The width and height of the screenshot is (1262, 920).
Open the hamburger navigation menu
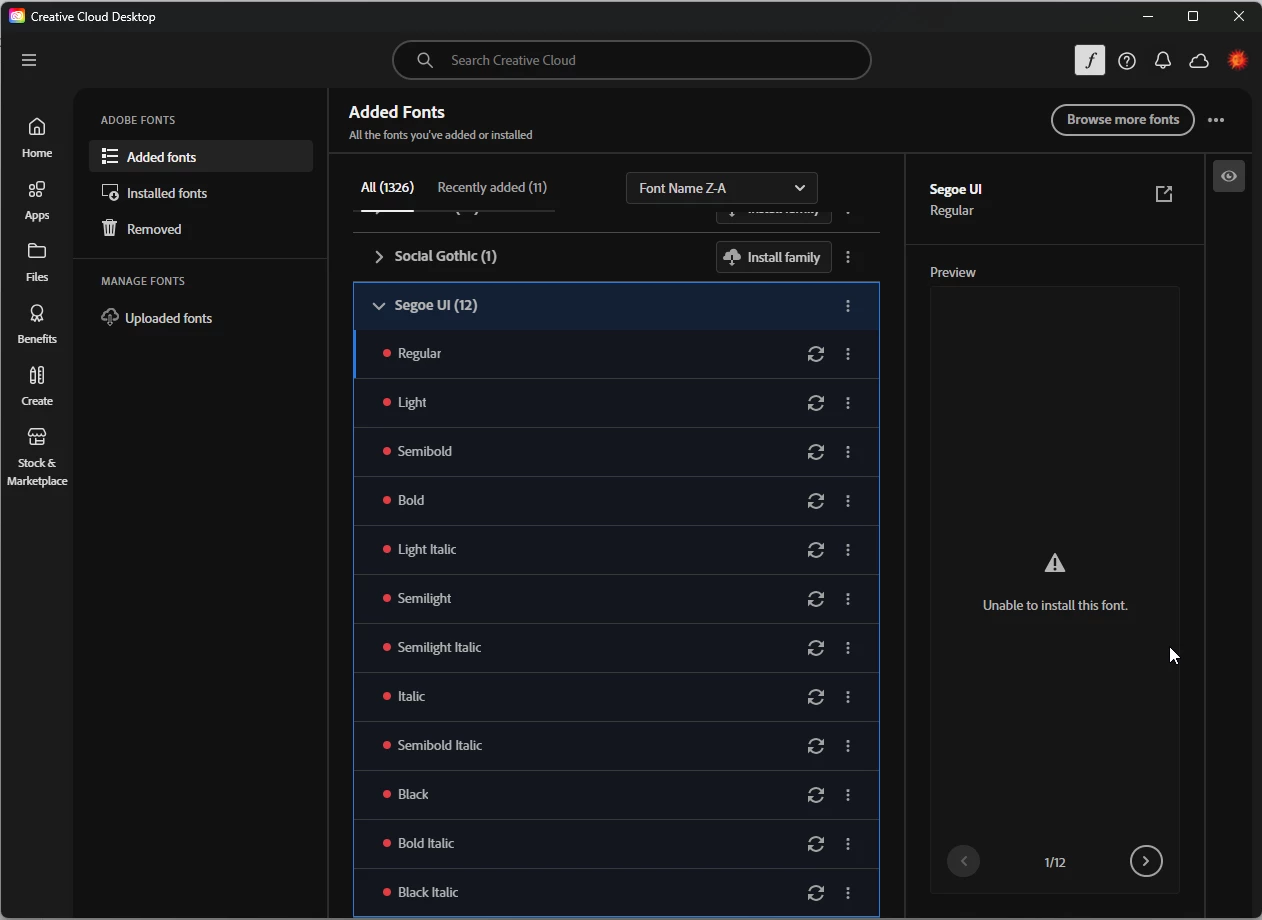(x=29, y=60)
